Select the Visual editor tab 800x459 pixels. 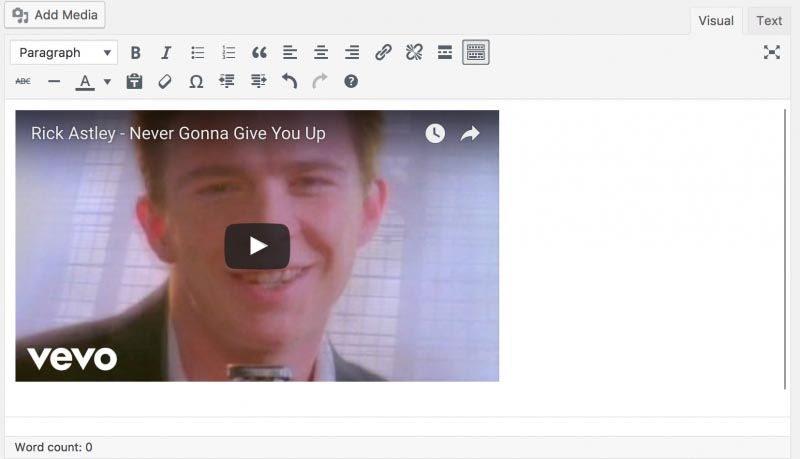pyautogui.click(x=716, y=20)
